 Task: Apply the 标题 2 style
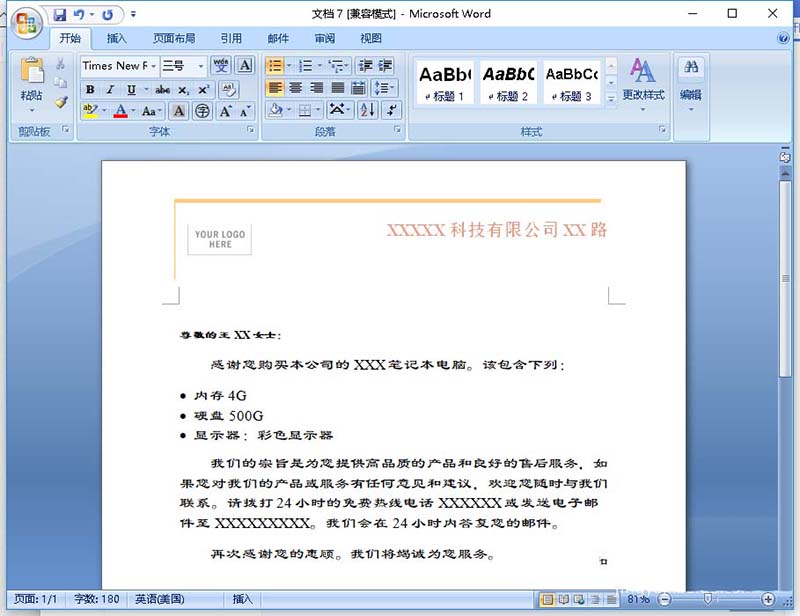(x=508, y=82)
